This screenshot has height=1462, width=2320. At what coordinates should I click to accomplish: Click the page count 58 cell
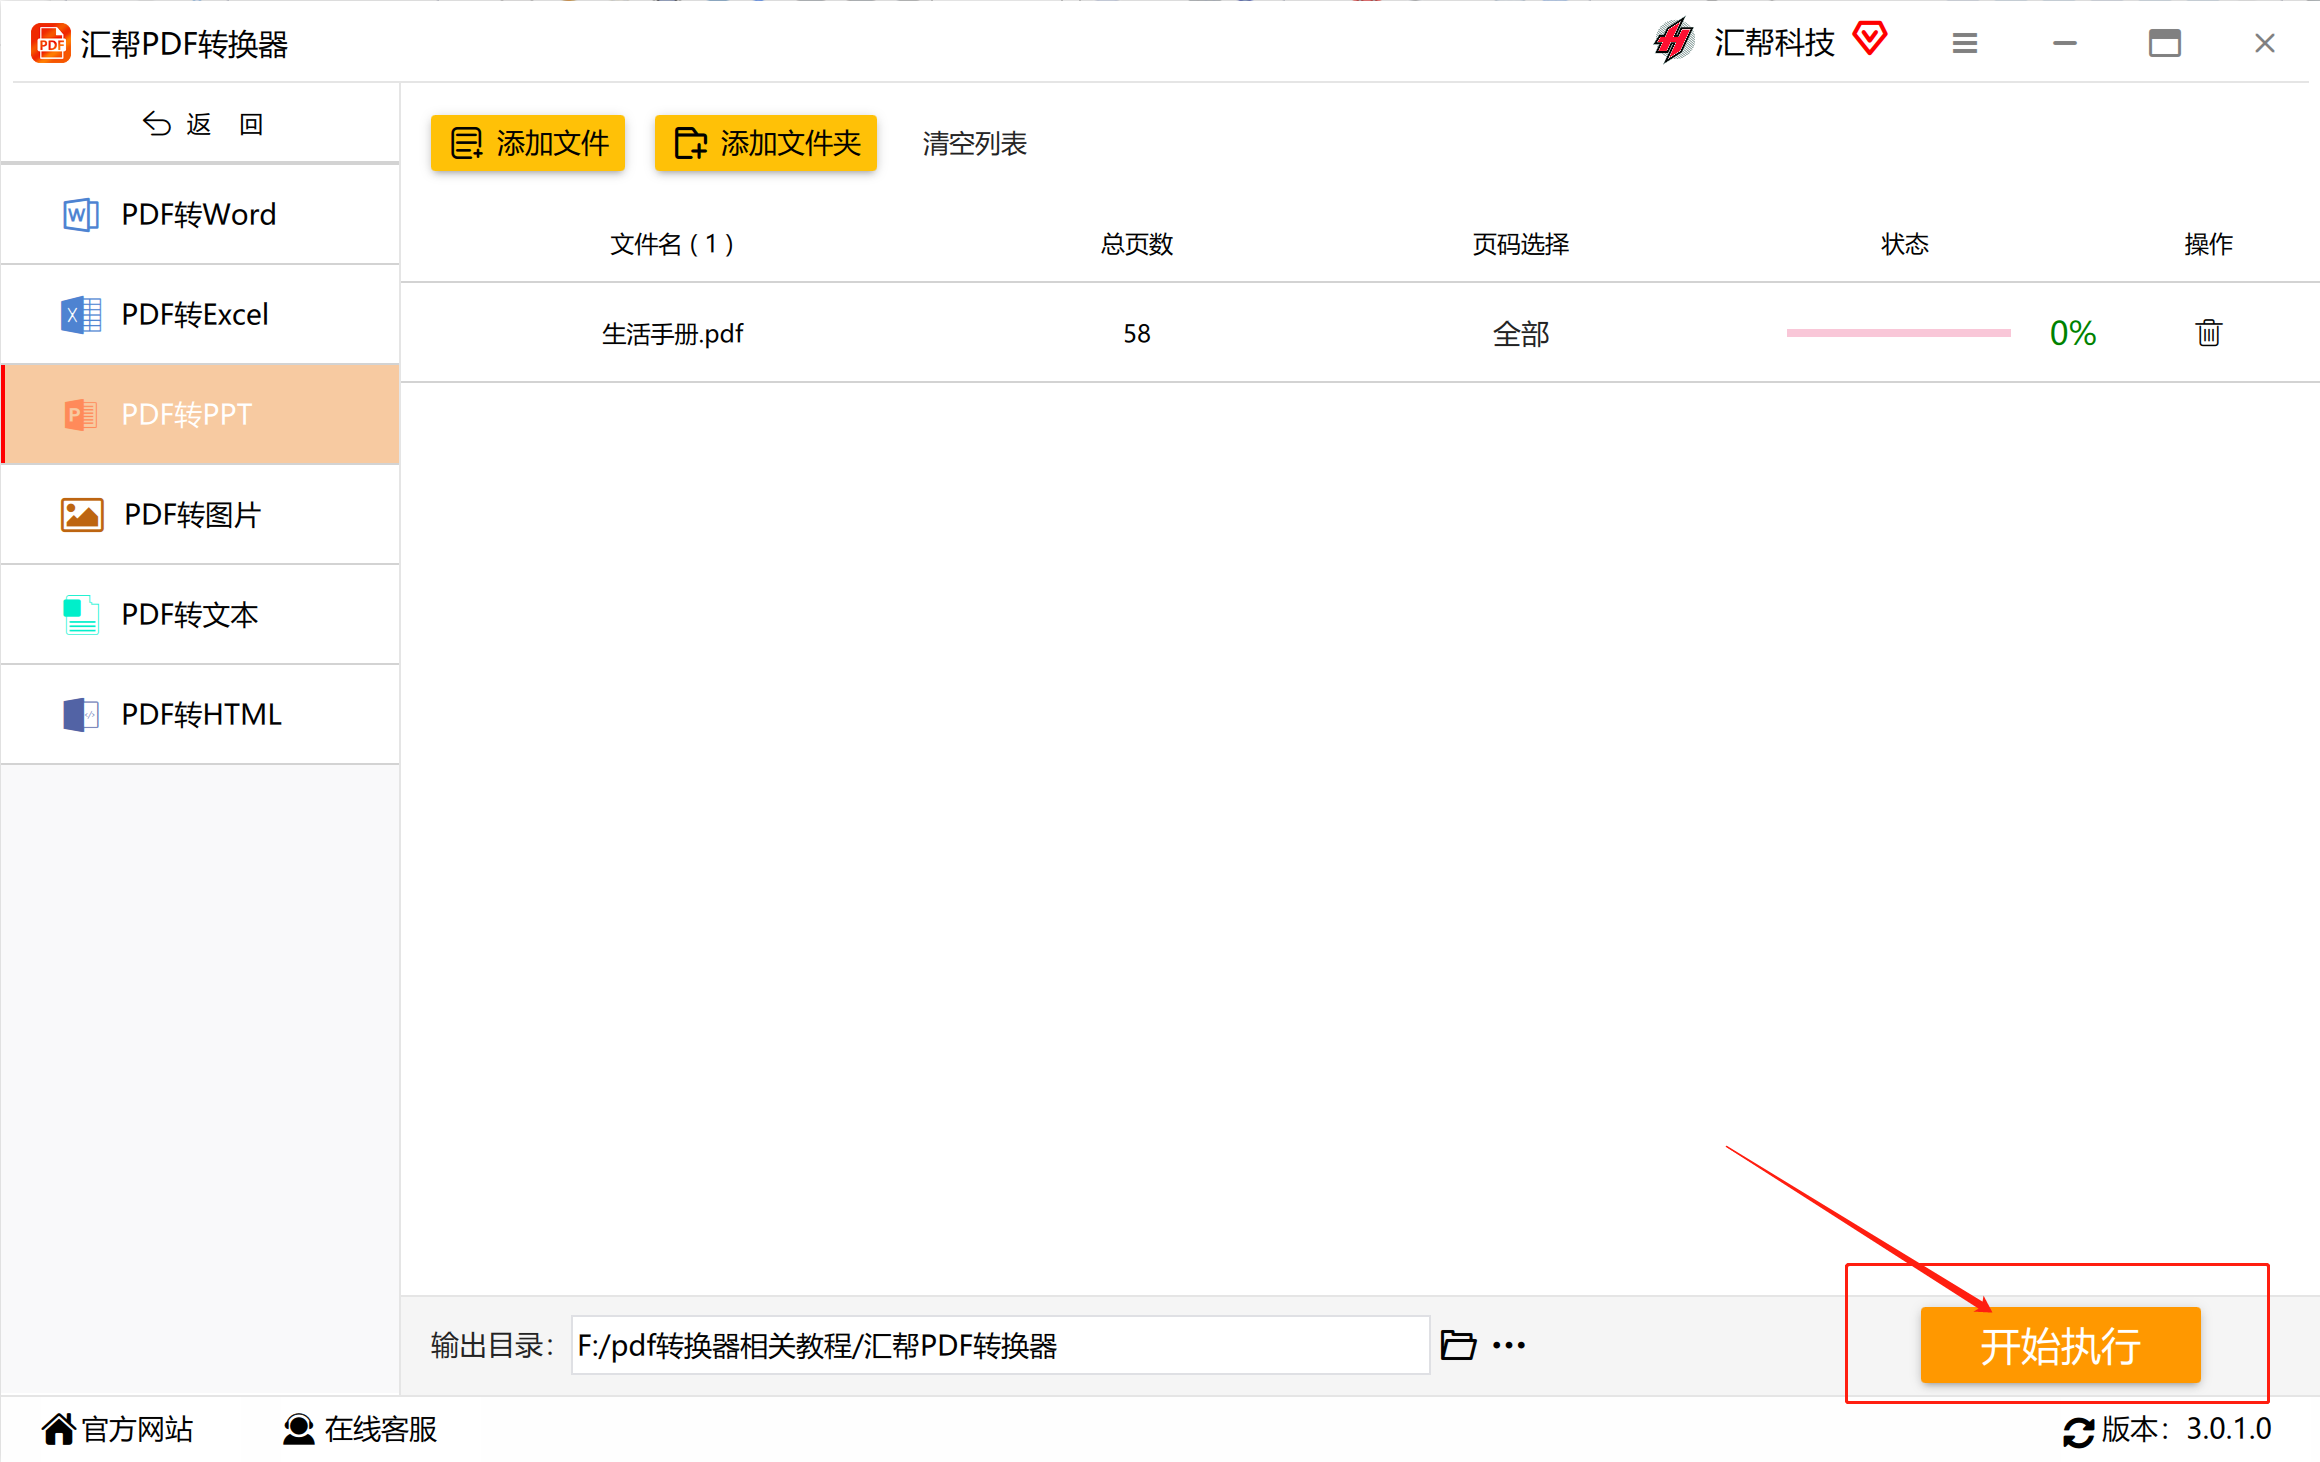pyautogui.click(x=1137, y=334)
